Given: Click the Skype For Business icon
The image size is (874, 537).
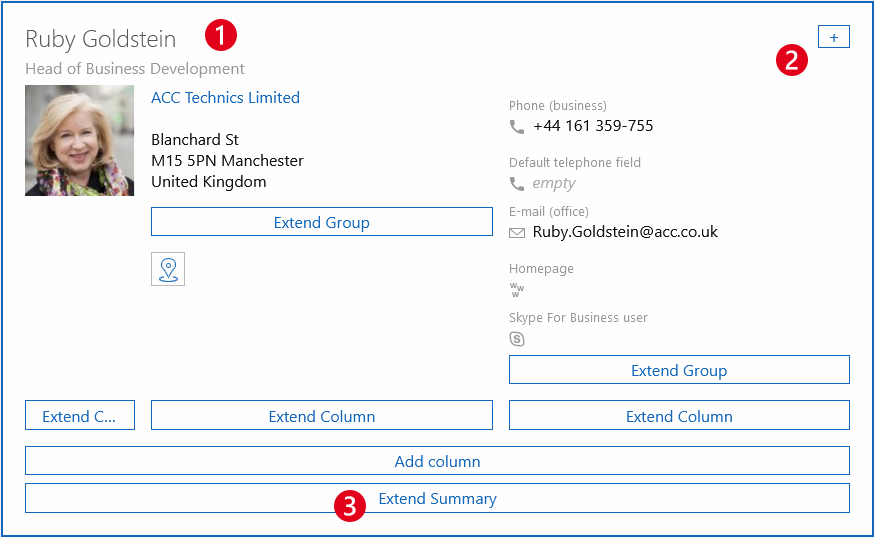Looking at the screenshot, I should click(x=517, y=339).
